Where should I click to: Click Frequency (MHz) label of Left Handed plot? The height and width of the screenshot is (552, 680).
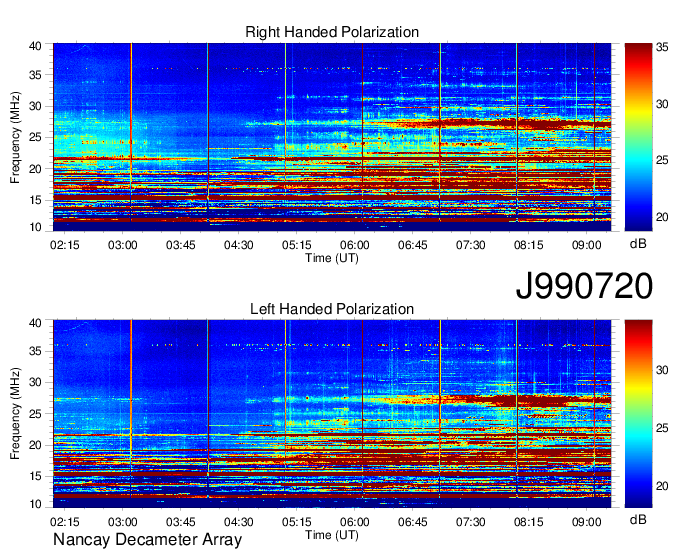[15, 414]
